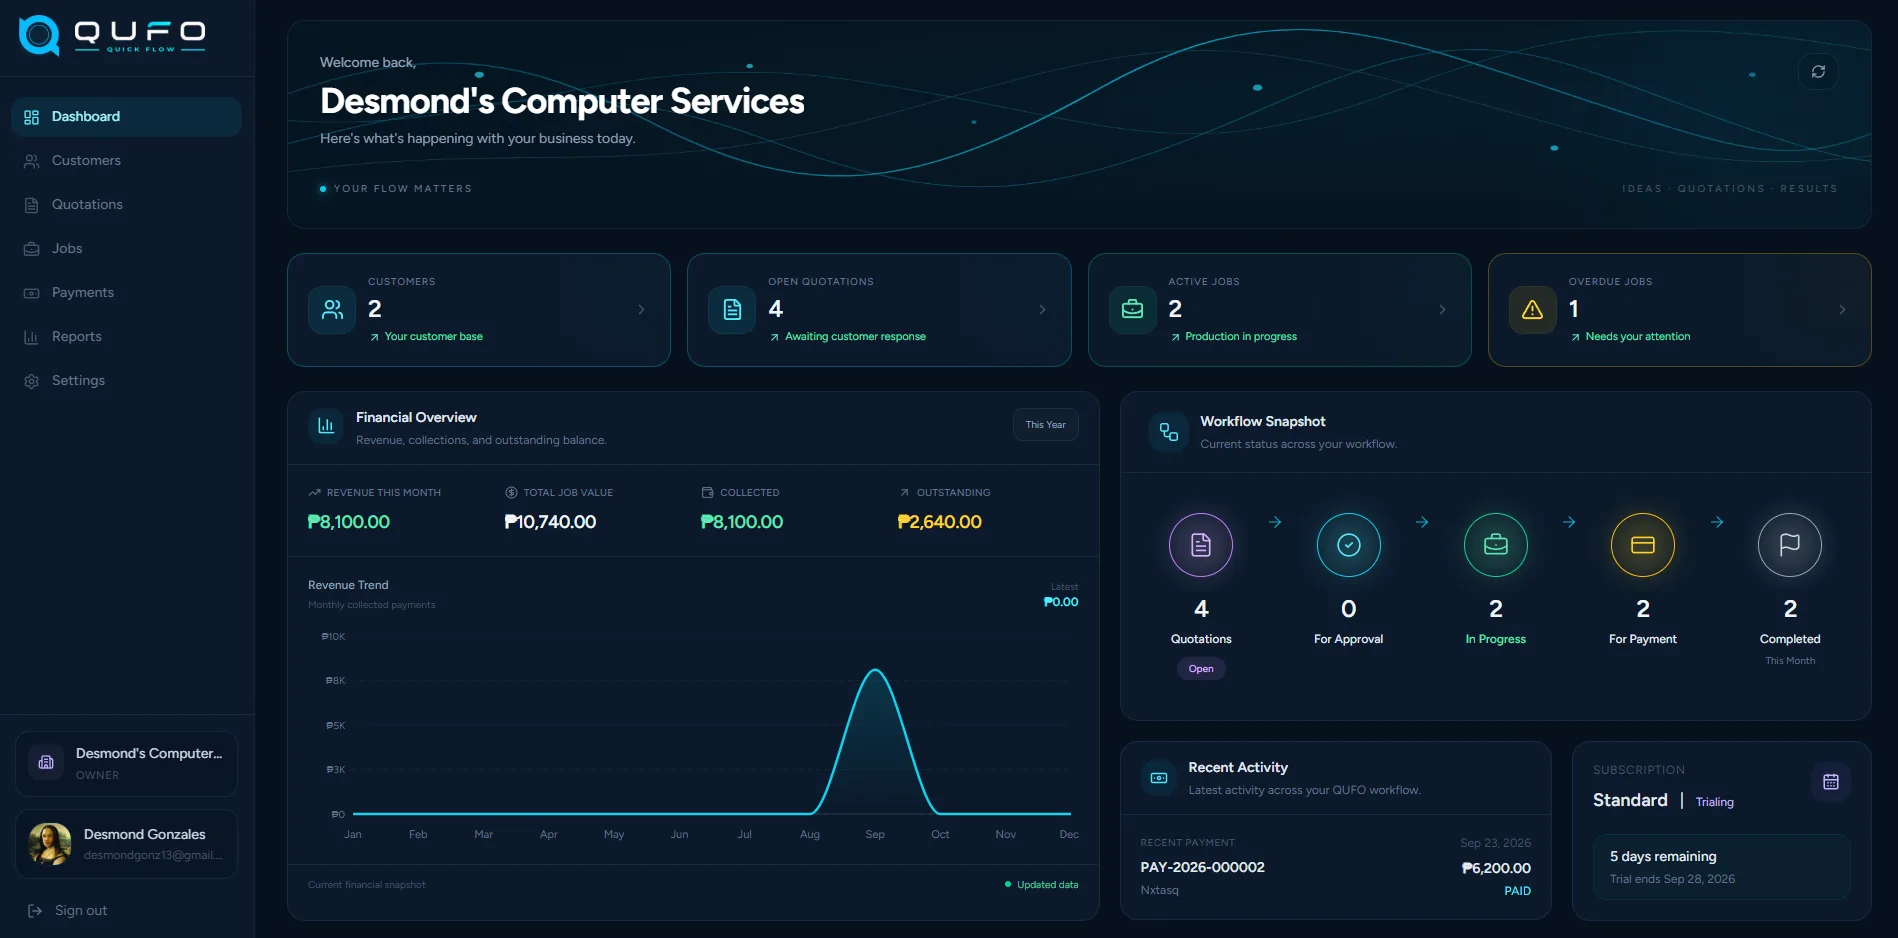Click the QUFO logo in sidebar
The image size is (1898, 938).
point(112,36)
